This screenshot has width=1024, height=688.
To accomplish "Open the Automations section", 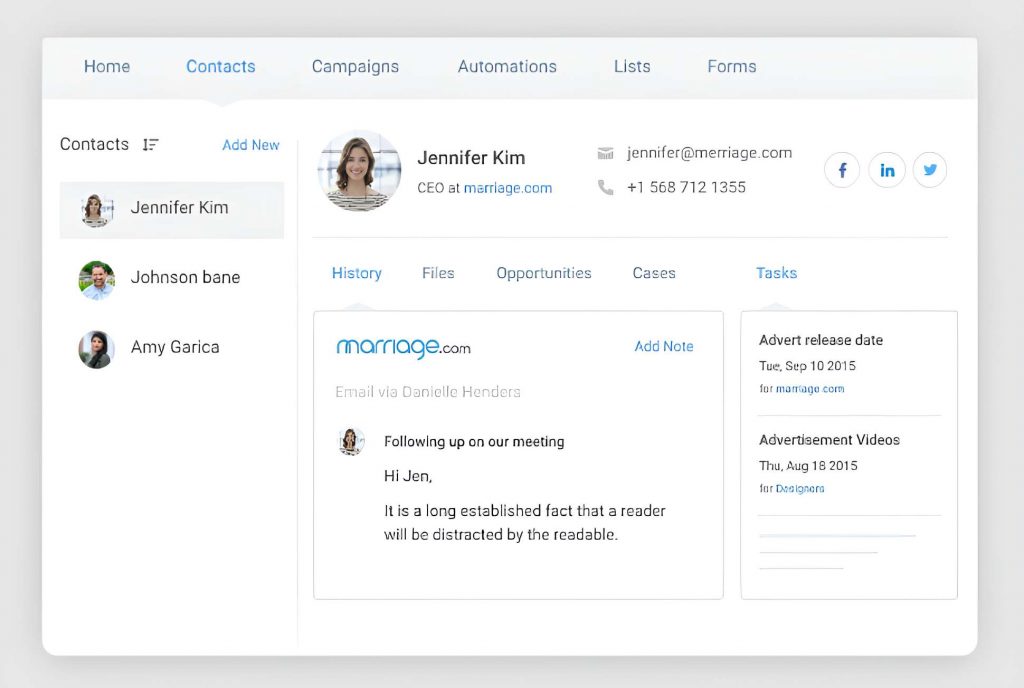I will tap(506, 66).
